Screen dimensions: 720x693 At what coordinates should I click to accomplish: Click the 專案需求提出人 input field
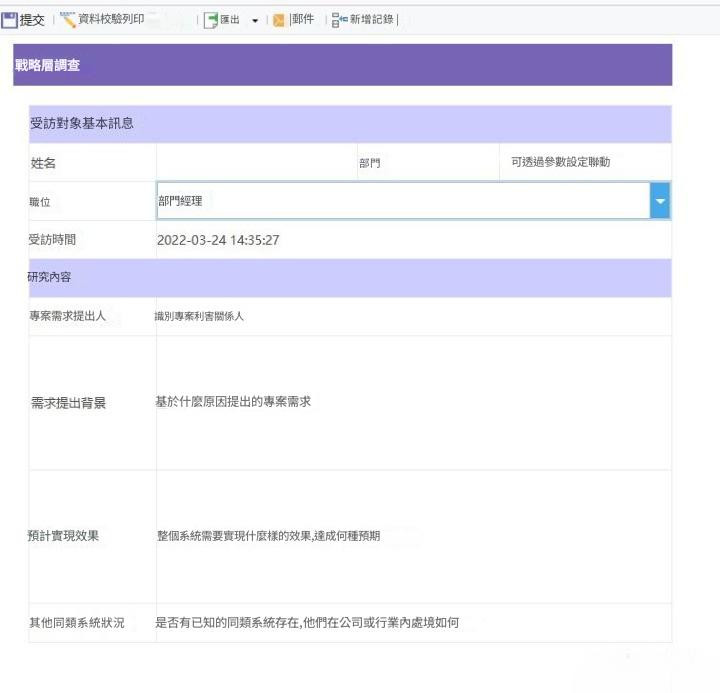tap(414, 316)
